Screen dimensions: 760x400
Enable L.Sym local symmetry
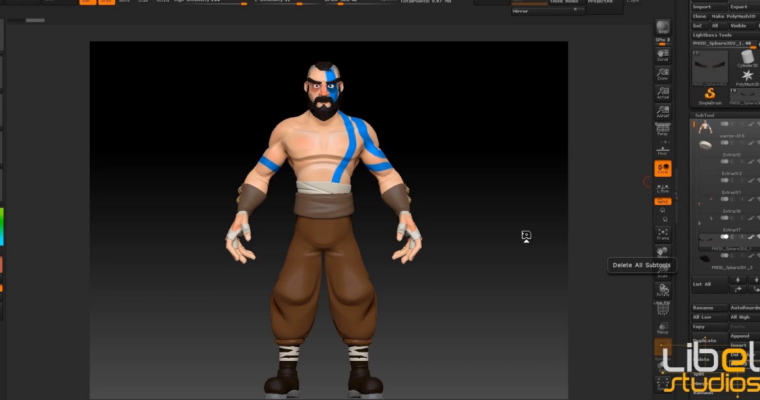(663, 188)
